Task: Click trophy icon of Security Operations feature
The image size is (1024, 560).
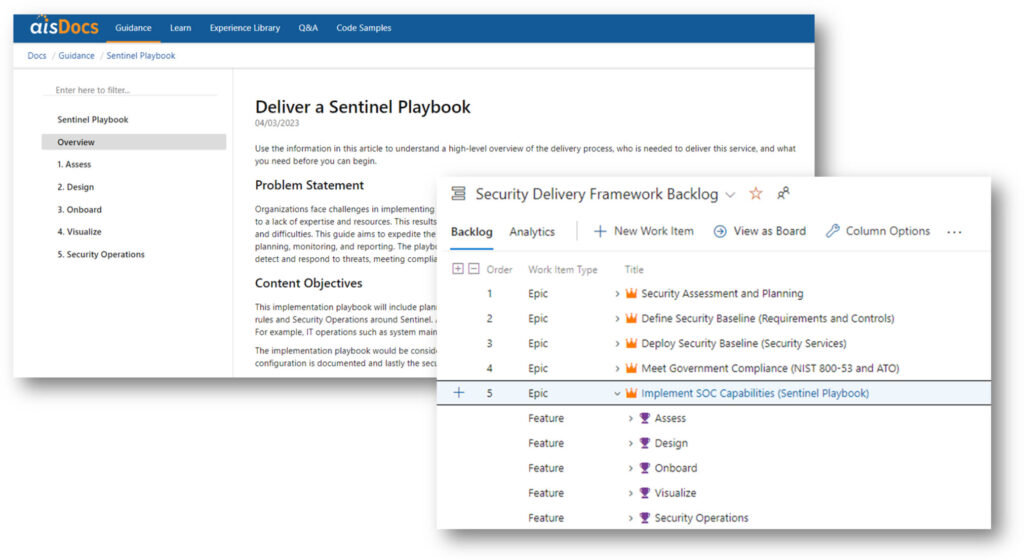Action: [x=645, y=517]
